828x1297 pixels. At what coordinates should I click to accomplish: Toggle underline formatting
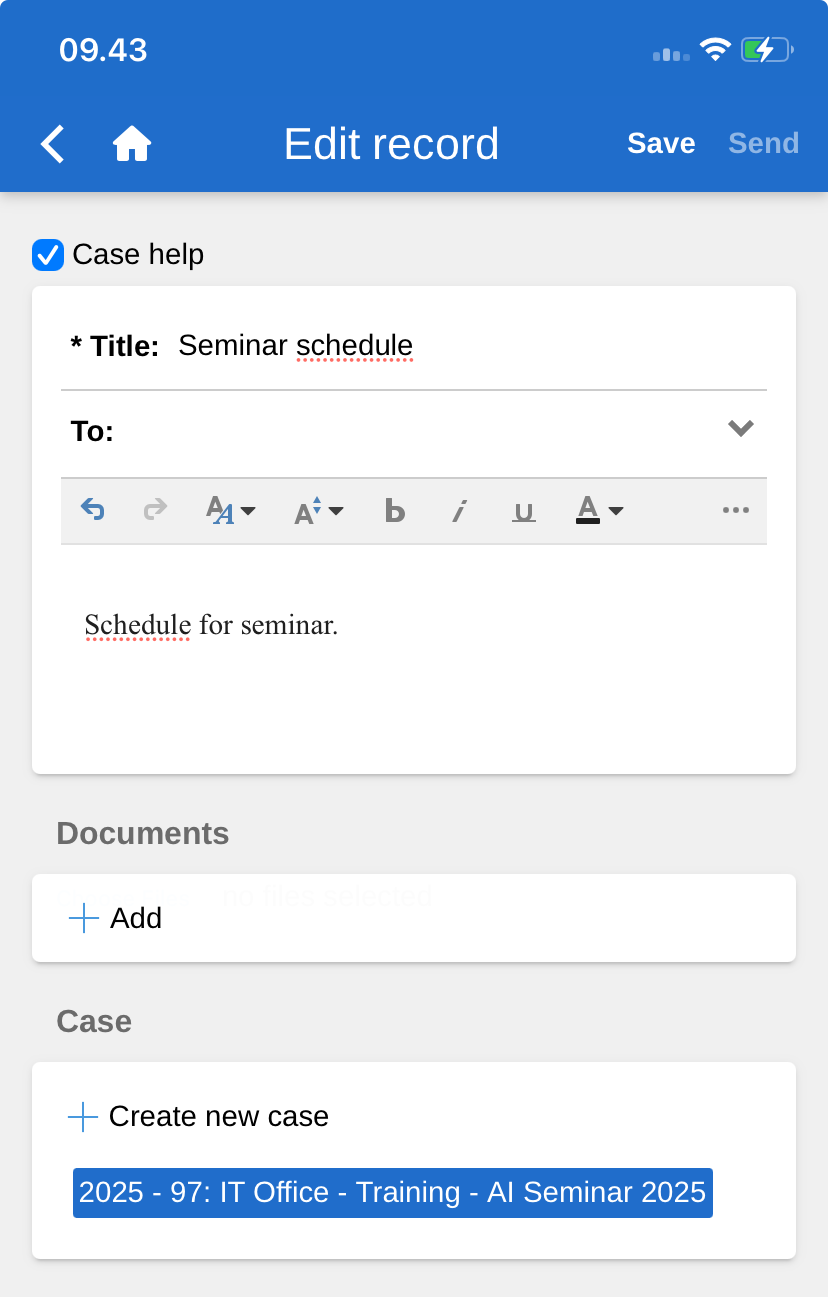tap(523, 511)
